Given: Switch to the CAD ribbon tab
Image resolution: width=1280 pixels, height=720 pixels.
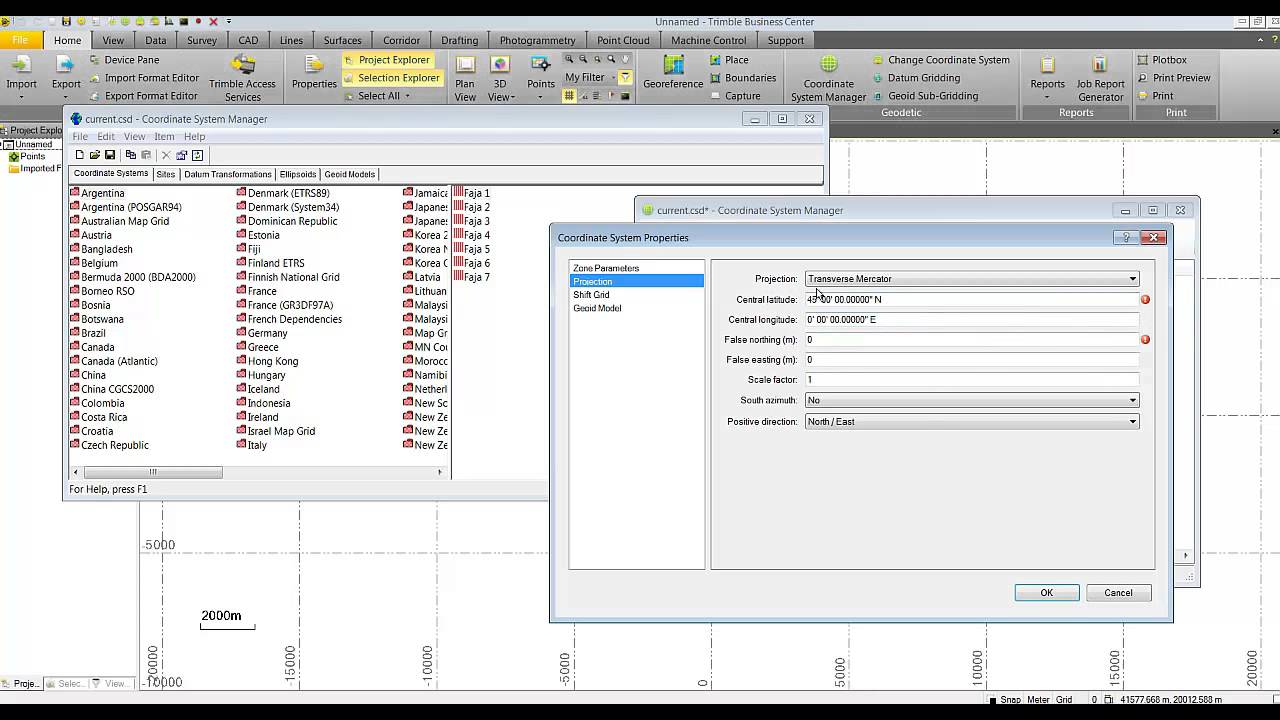Looking at the screenshot, I should 248,40.
